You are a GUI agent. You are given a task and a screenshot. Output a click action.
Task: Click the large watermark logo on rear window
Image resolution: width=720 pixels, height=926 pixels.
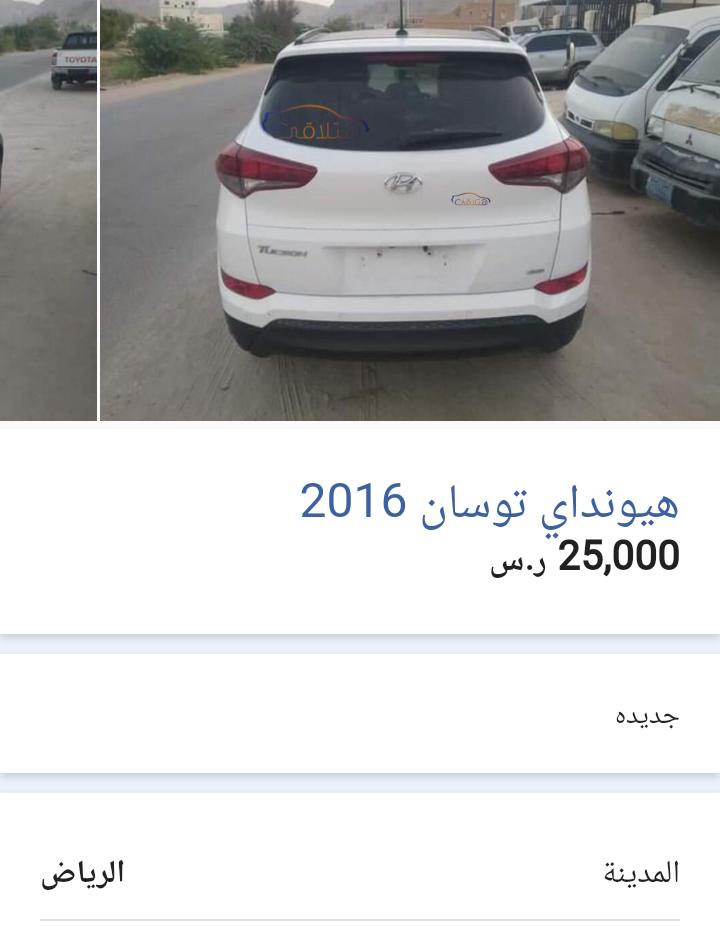[x=316, y=123]
